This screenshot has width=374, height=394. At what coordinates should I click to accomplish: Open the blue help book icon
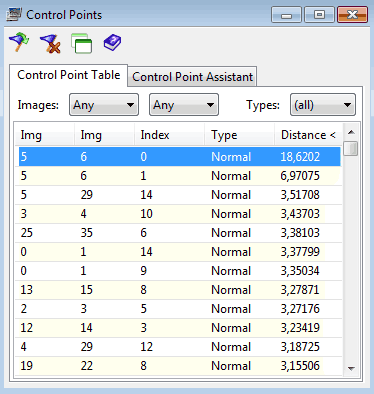point(112,42)
